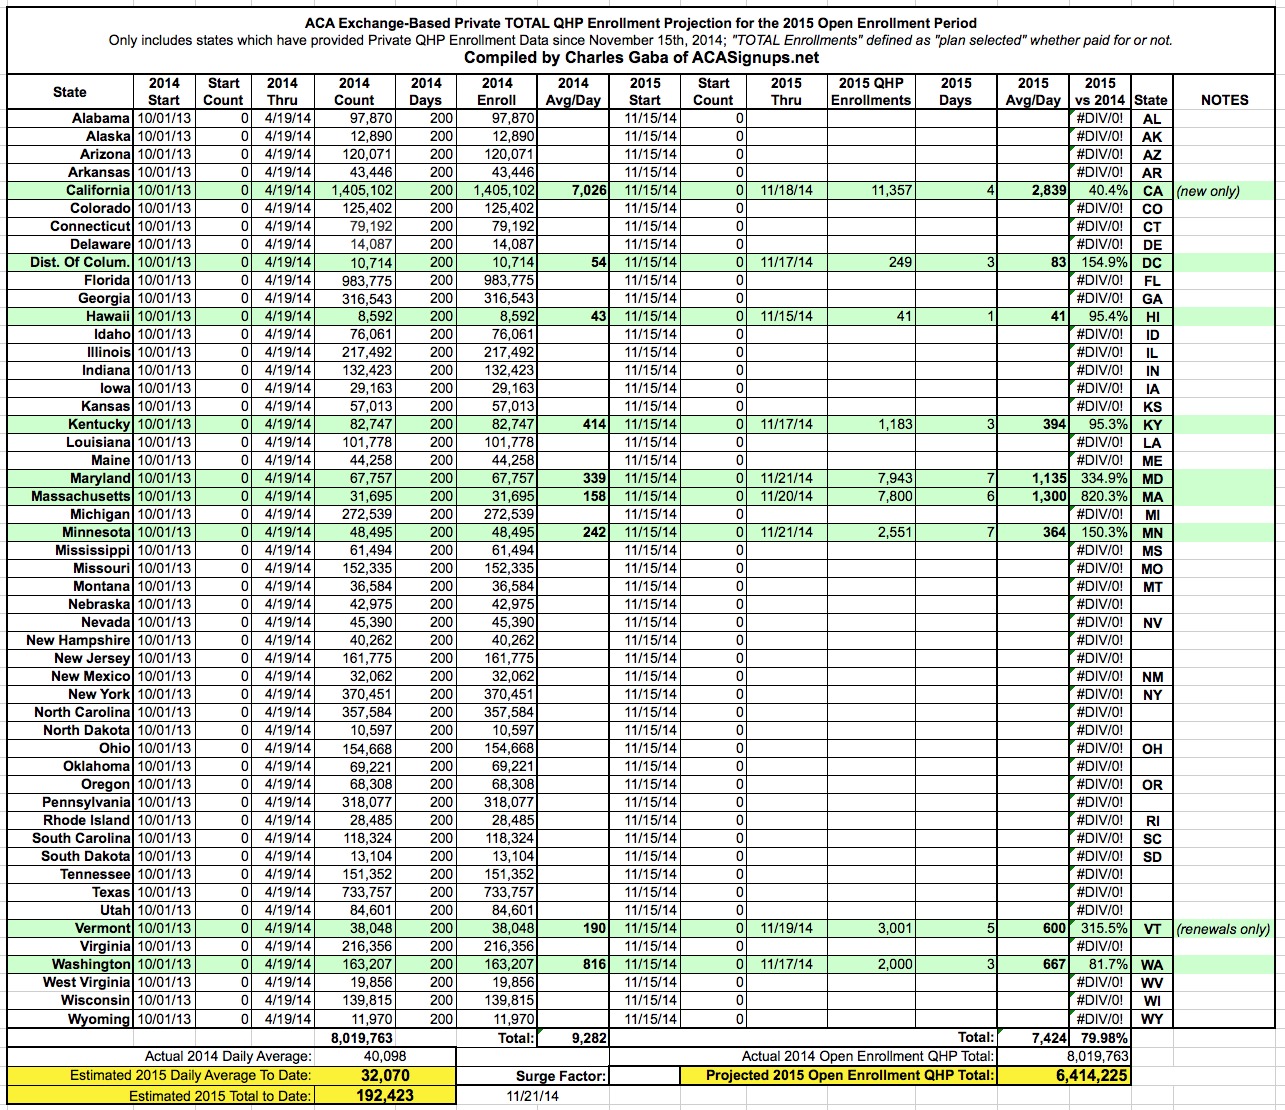Click the State column header on the left

(70, 92)
